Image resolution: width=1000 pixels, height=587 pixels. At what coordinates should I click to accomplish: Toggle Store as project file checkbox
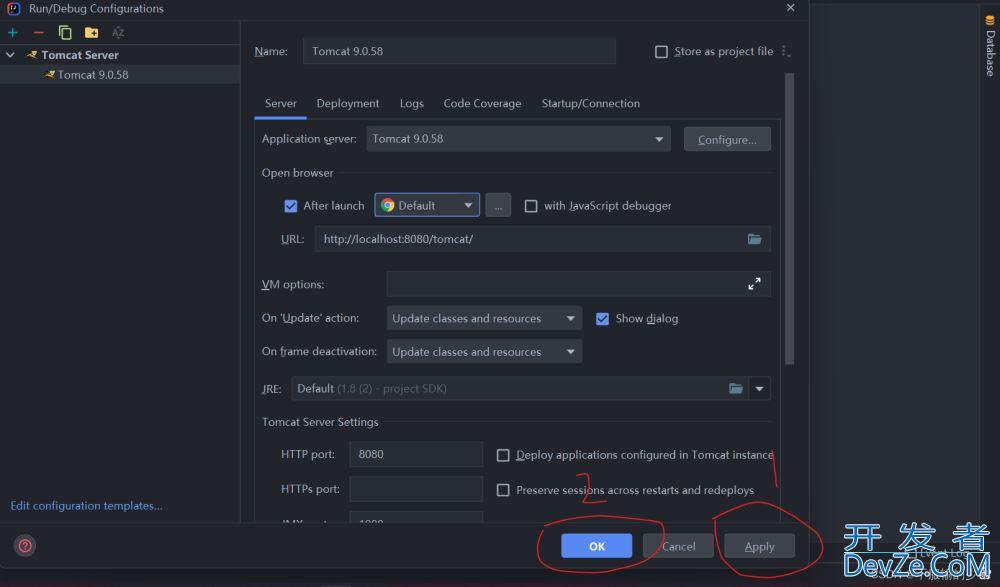pyautogui.click(x=661, y=52)
